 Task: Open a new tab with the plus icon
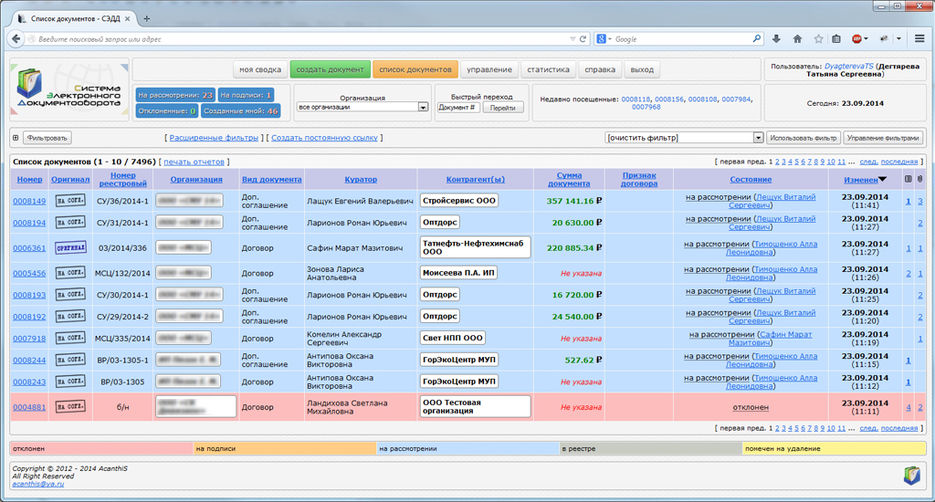tap(147, 18)
